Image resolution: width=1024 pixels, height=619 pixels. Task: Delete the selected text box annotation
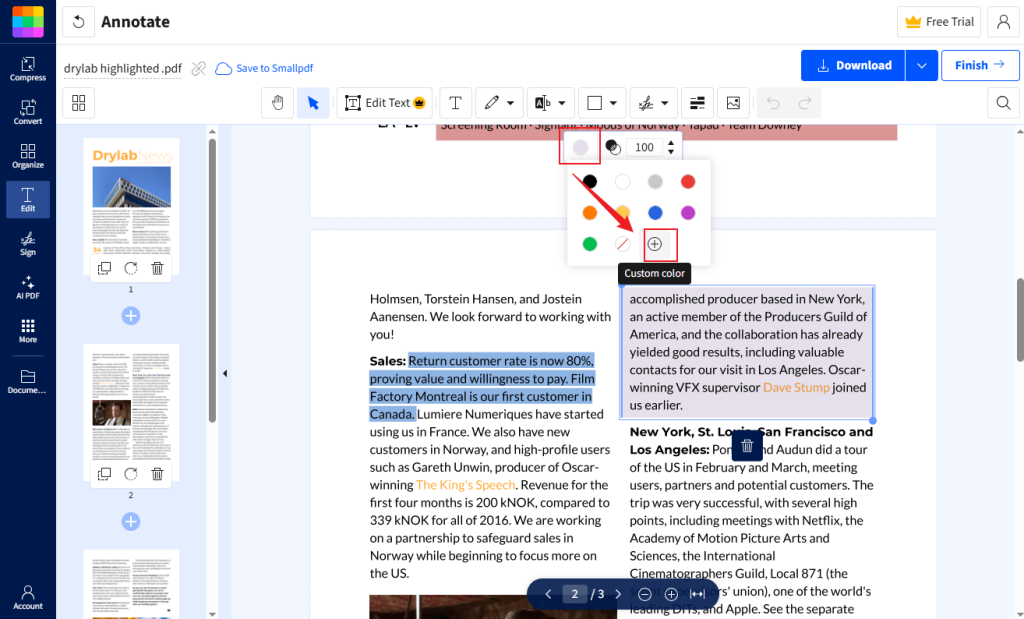[x=746, y=445]
